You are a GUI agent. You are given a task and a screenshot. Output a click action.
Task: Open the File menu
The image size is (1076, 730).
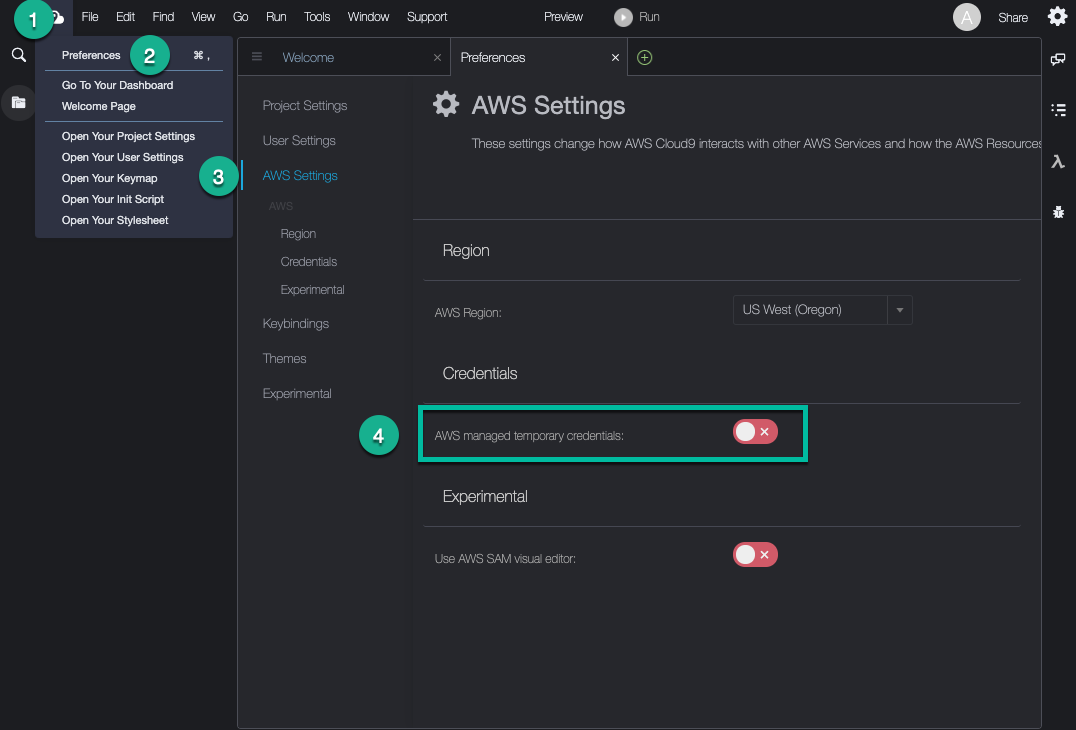90,17
